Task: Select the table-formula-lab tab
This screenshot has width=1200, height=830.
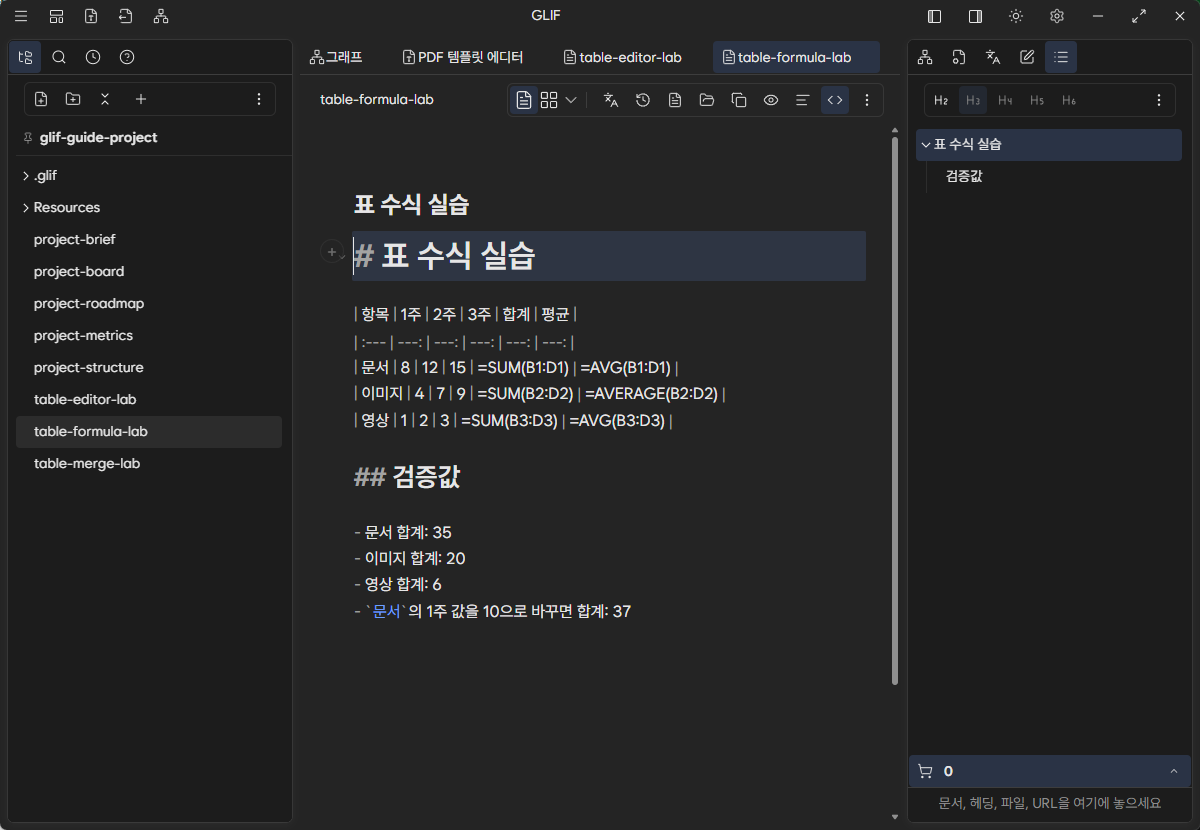Action: point(796,57)
